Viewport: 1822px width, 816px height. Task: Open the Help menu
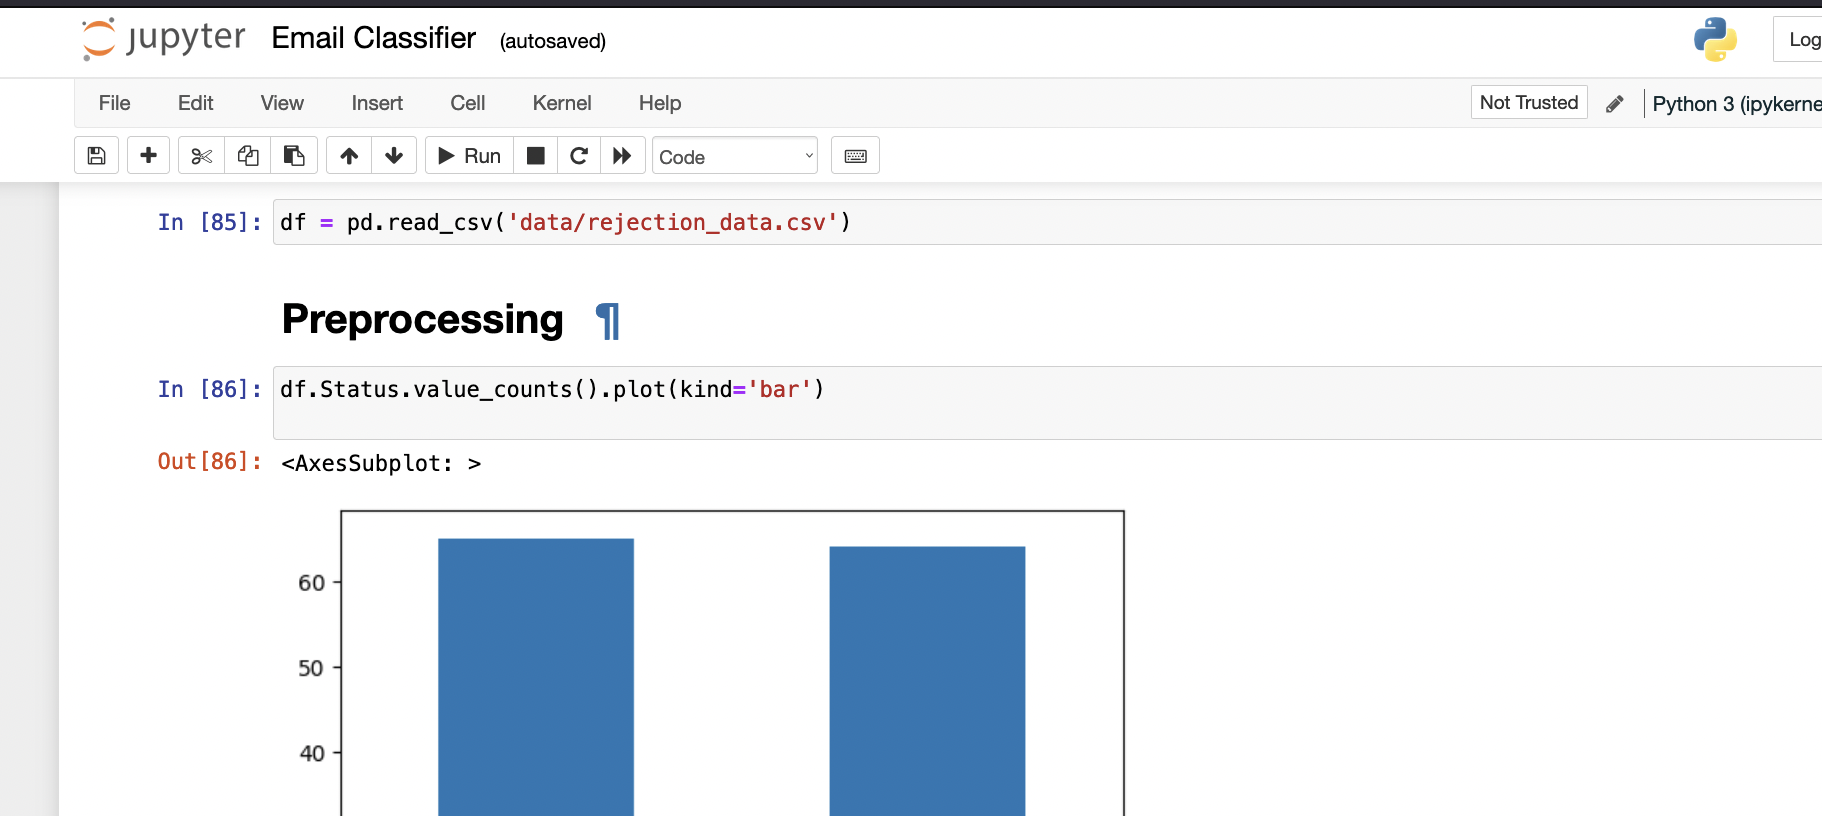660,103
